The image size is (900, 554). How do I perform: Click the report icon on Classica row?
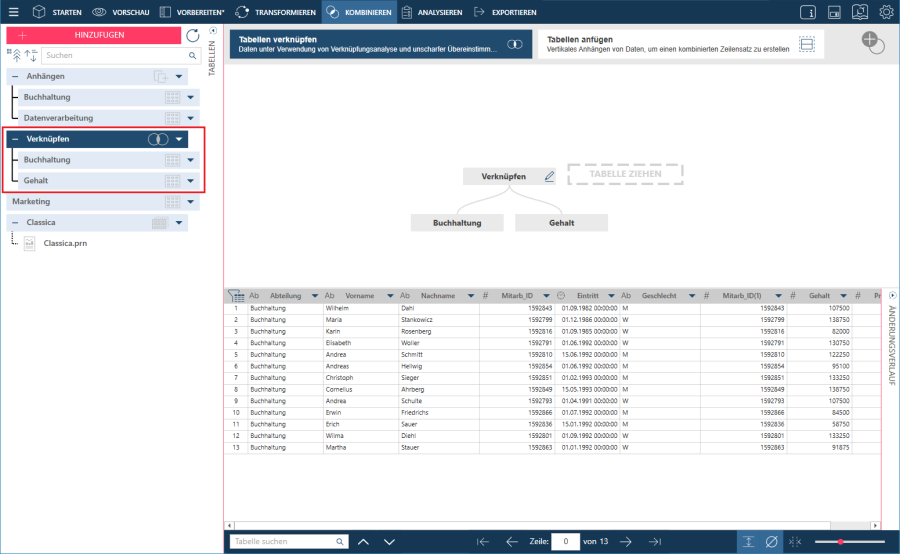160,223
